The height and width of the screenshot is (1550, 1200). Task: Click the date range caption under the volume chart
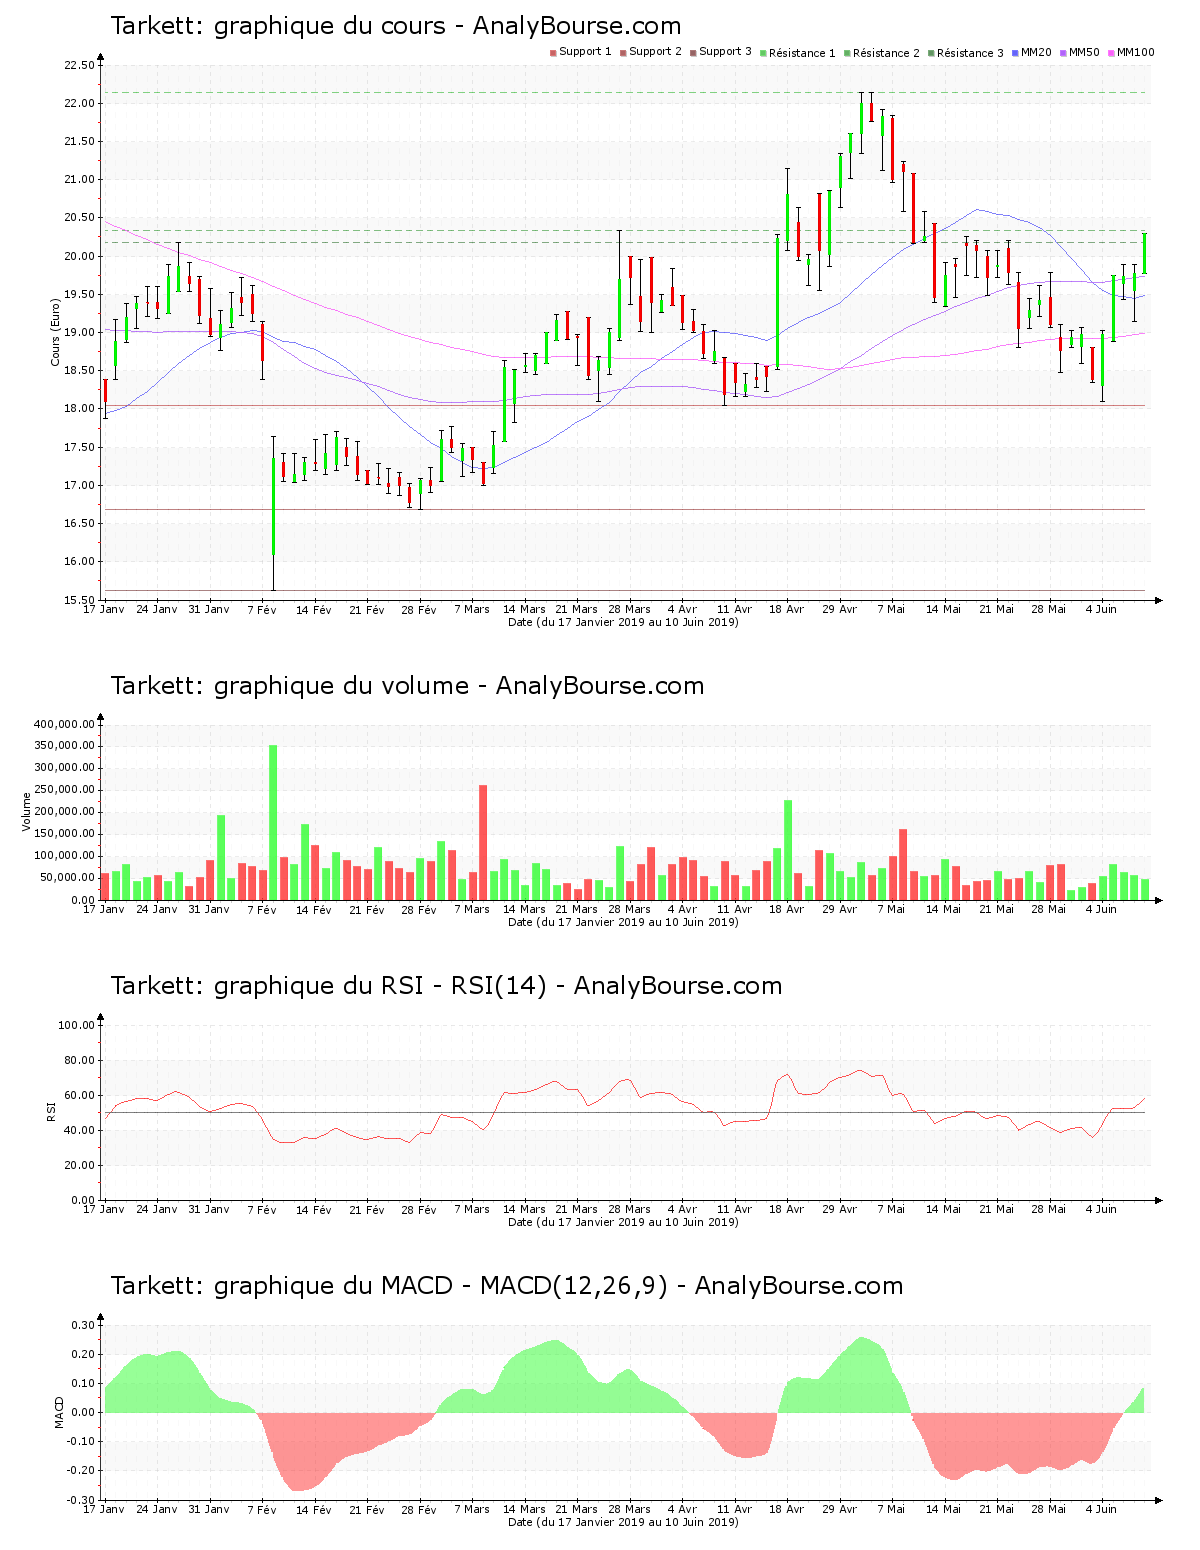(x=623, y=923)
